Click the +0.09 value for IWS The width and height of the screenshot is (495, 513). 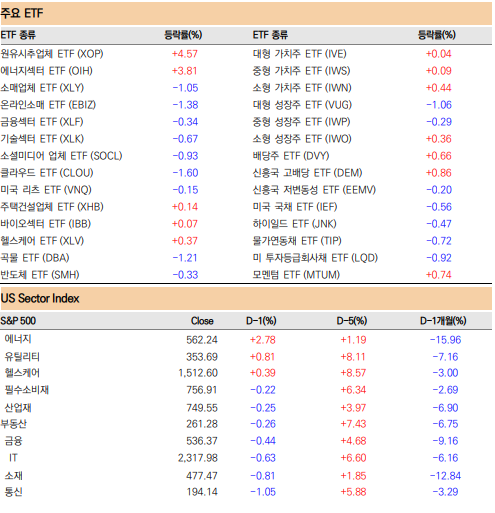click(x=439, y=71)
